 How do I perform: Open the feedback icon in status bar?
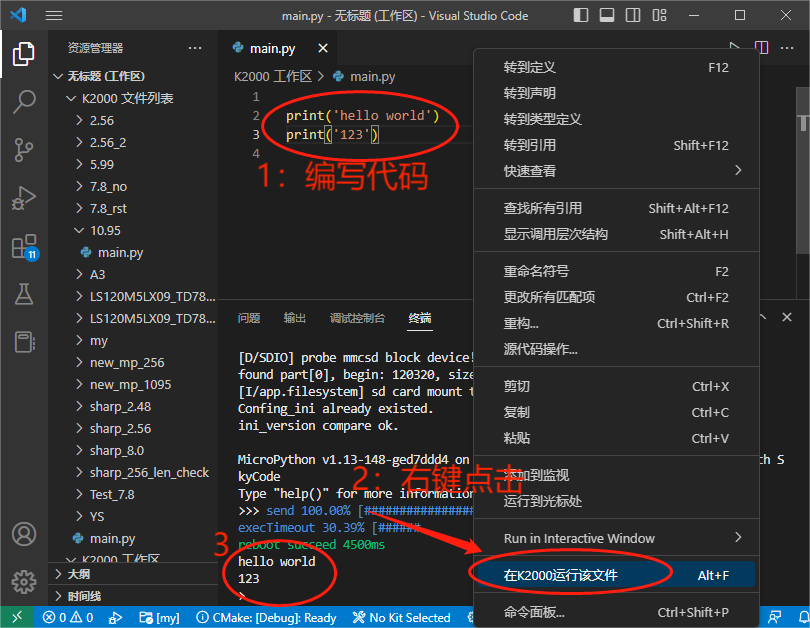point(775,618)
